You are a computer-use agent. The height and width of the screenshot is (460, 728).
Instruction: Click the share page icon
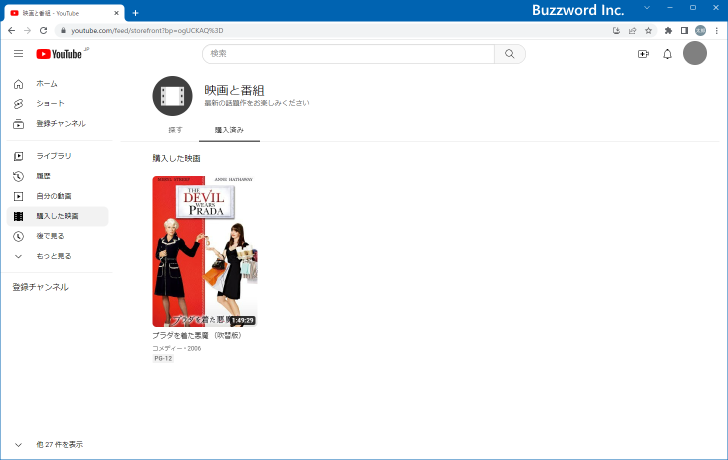point(632,31)
